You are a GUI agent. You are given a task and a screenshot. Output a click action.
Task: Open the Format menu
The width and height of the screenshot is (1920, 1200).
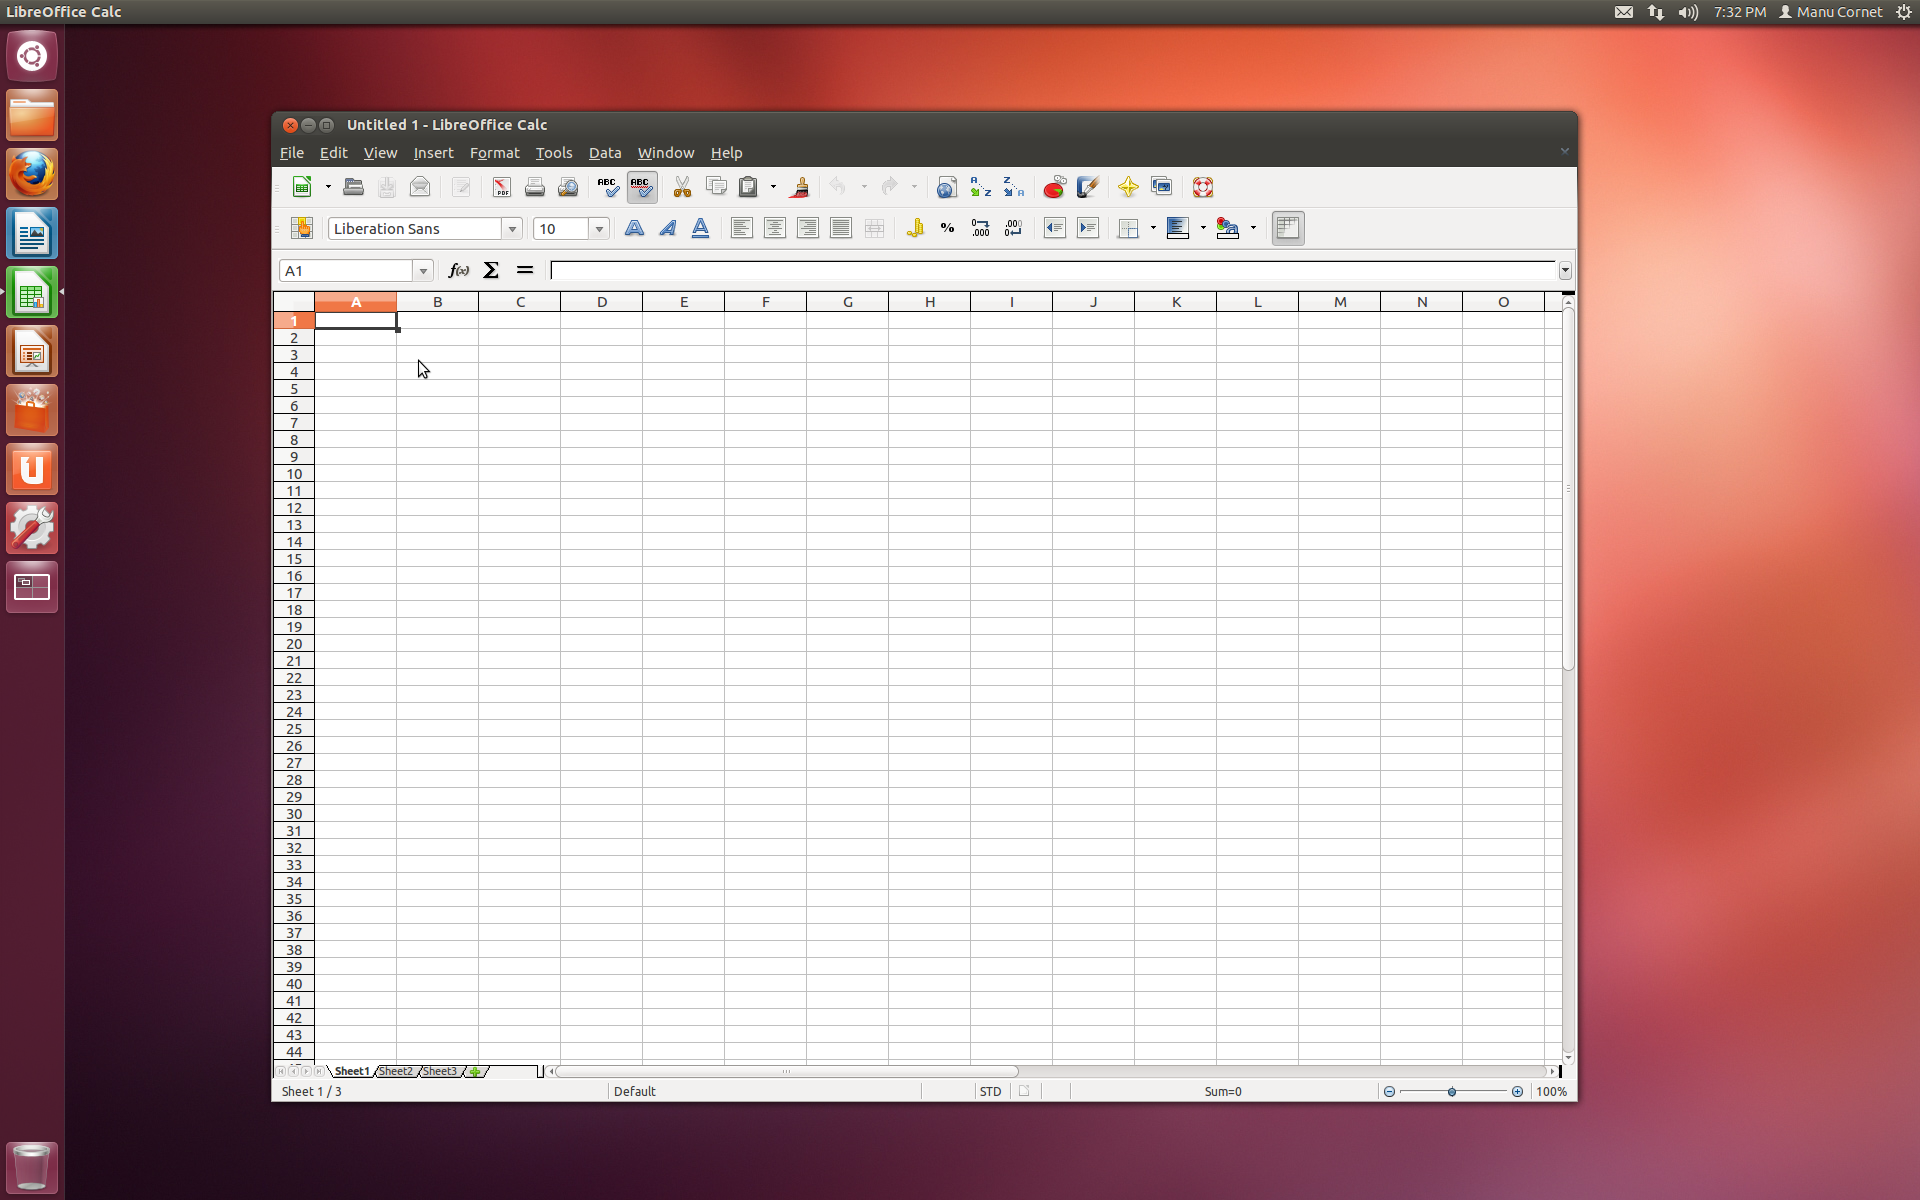tap(494, 153)
